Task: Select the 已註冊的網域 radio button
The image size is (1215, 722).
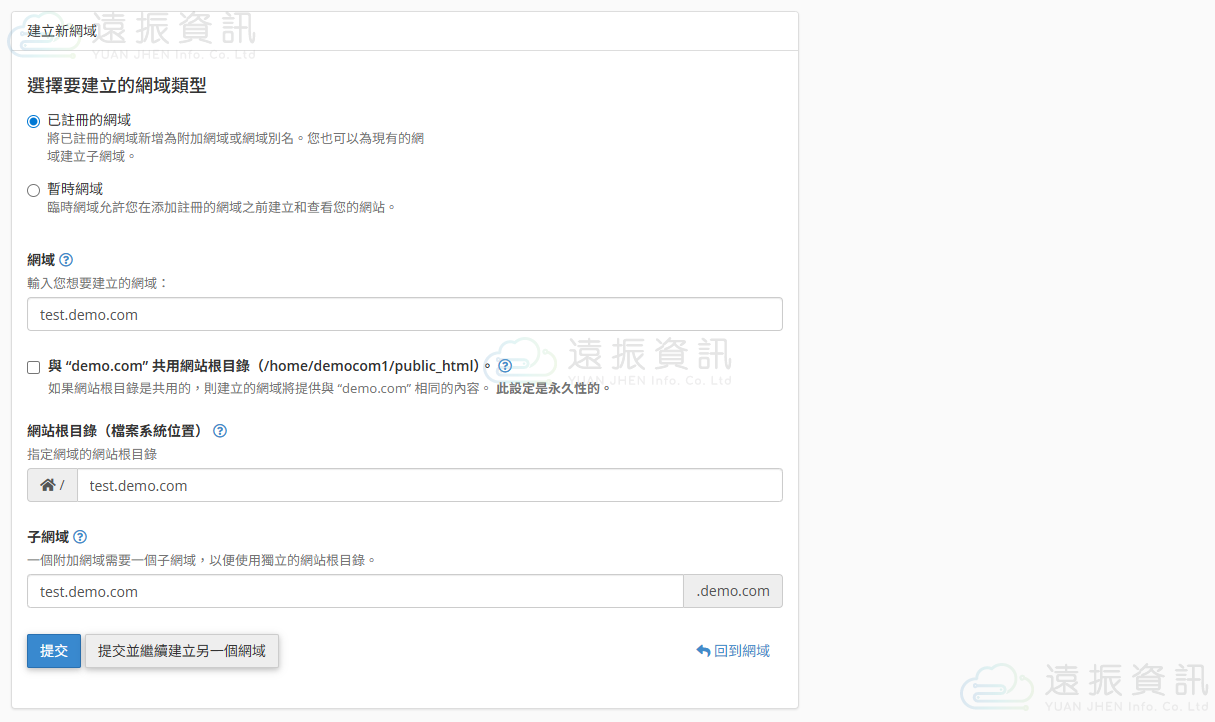Action: tap(34, 121)
